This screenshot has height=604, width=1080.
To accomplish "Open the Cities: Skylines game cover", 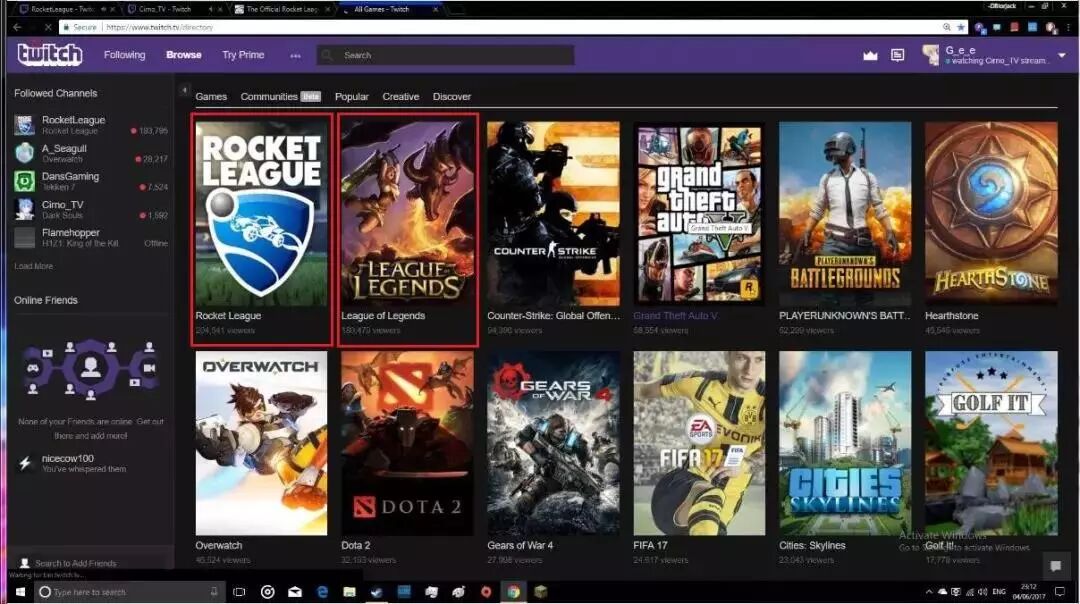I will click(x=845, y=443).
